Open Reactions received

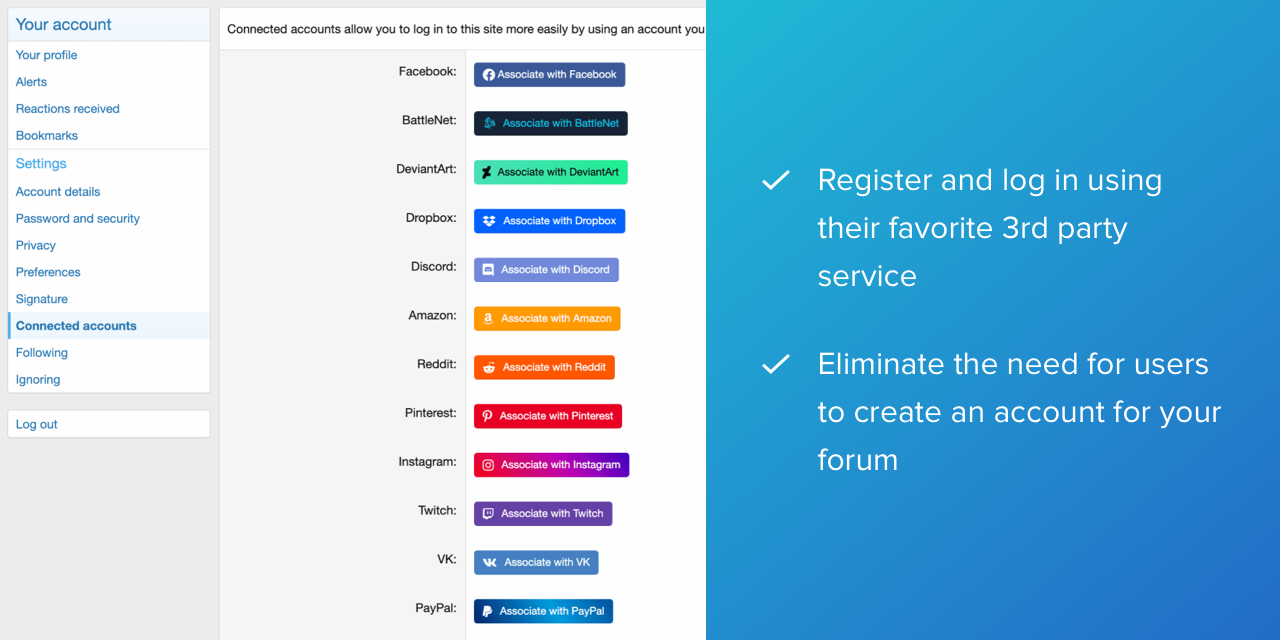tap(67, 109)
